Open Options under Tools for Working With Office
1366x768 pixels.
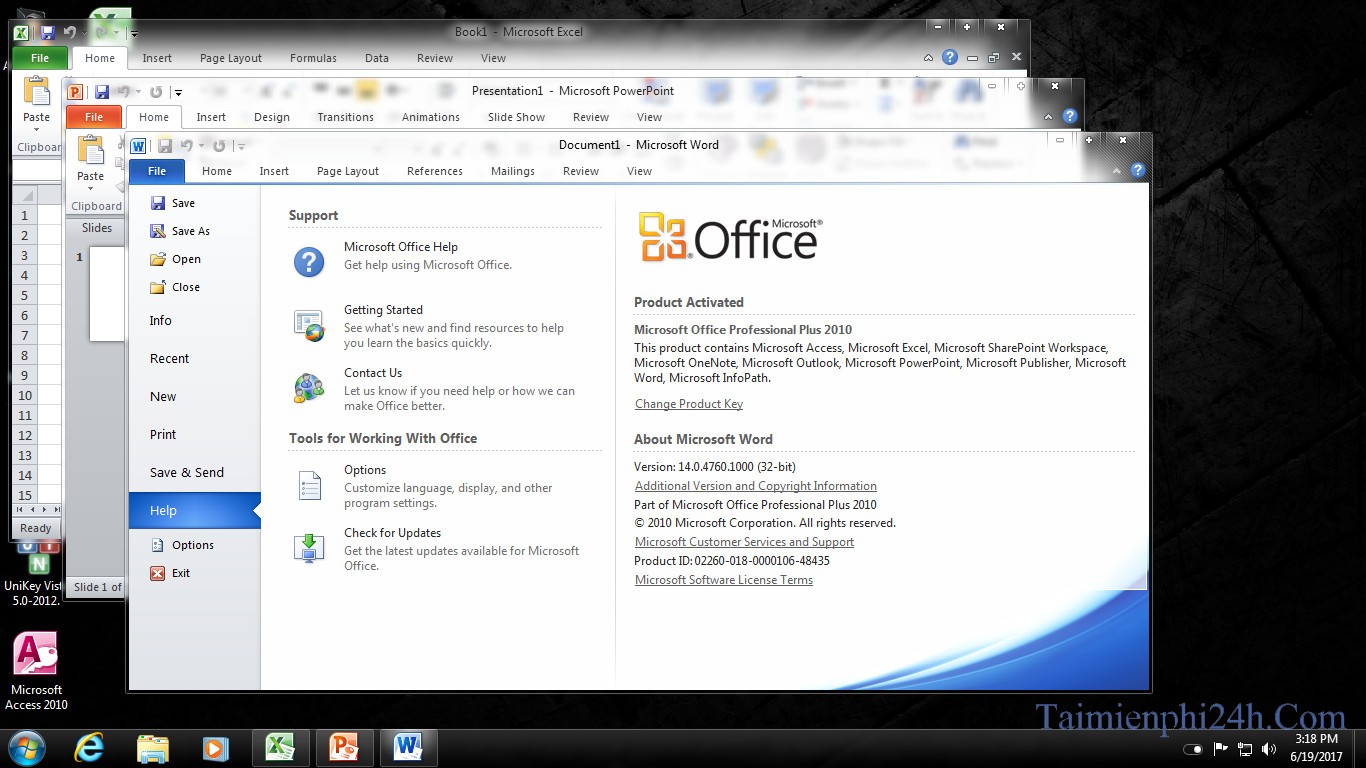coord(365,470)
